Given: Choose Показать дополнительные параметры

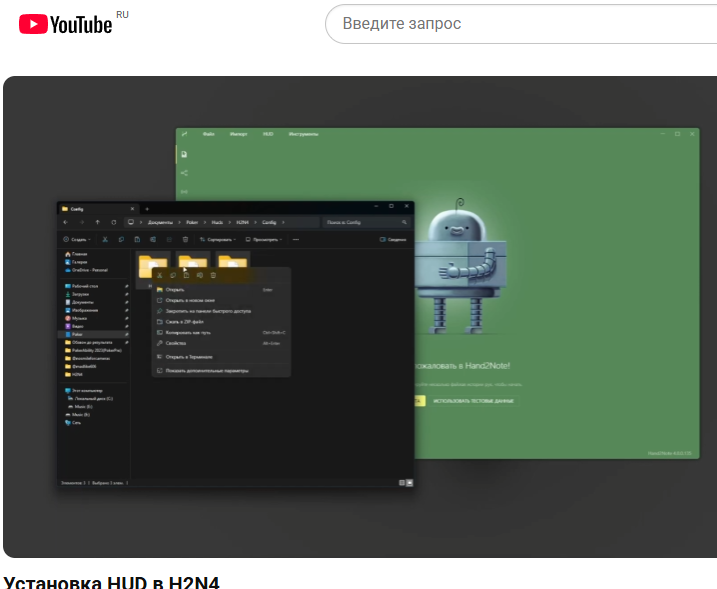Looking at the screenshot, I should [221, 371].
